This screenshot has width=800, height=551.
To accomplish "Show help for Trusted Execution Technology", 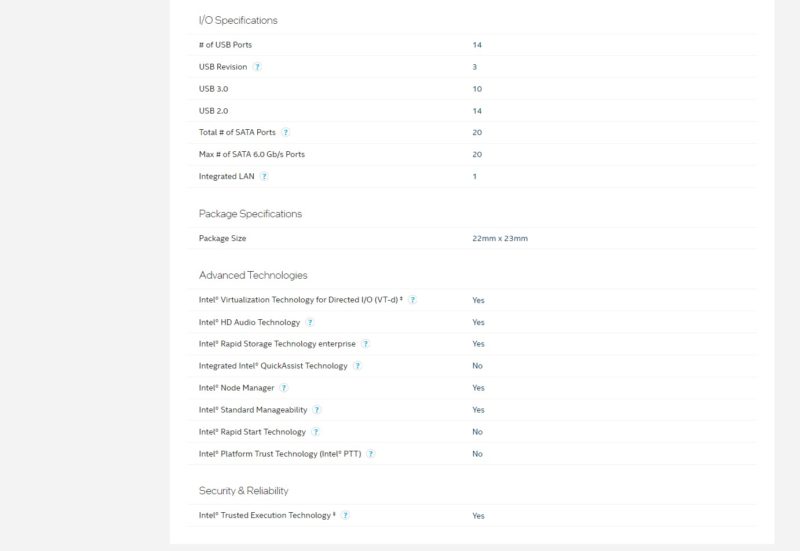I will [x=345, y=516].
